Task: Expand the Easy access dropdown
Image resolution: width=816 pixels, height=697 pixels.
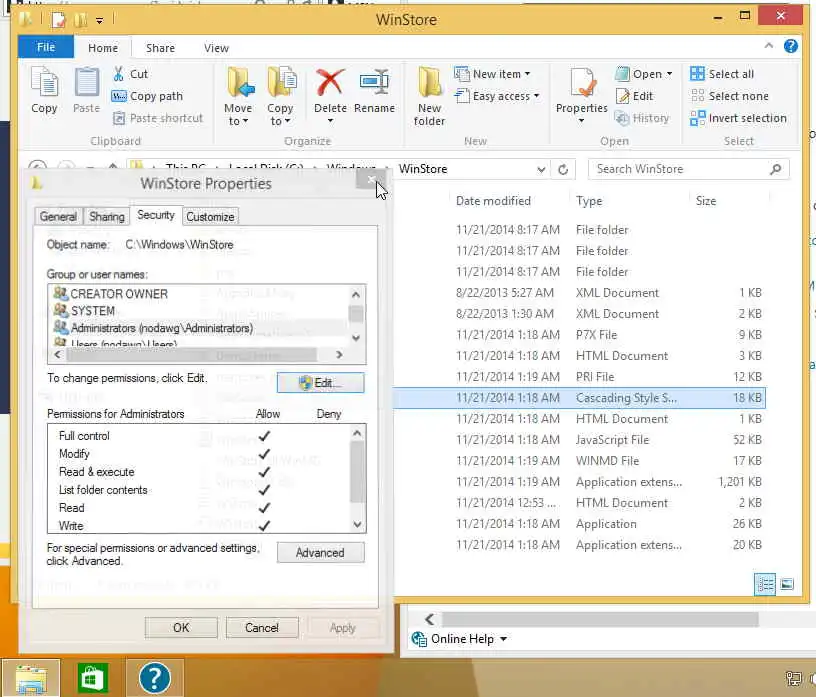Action: point(536,96)
